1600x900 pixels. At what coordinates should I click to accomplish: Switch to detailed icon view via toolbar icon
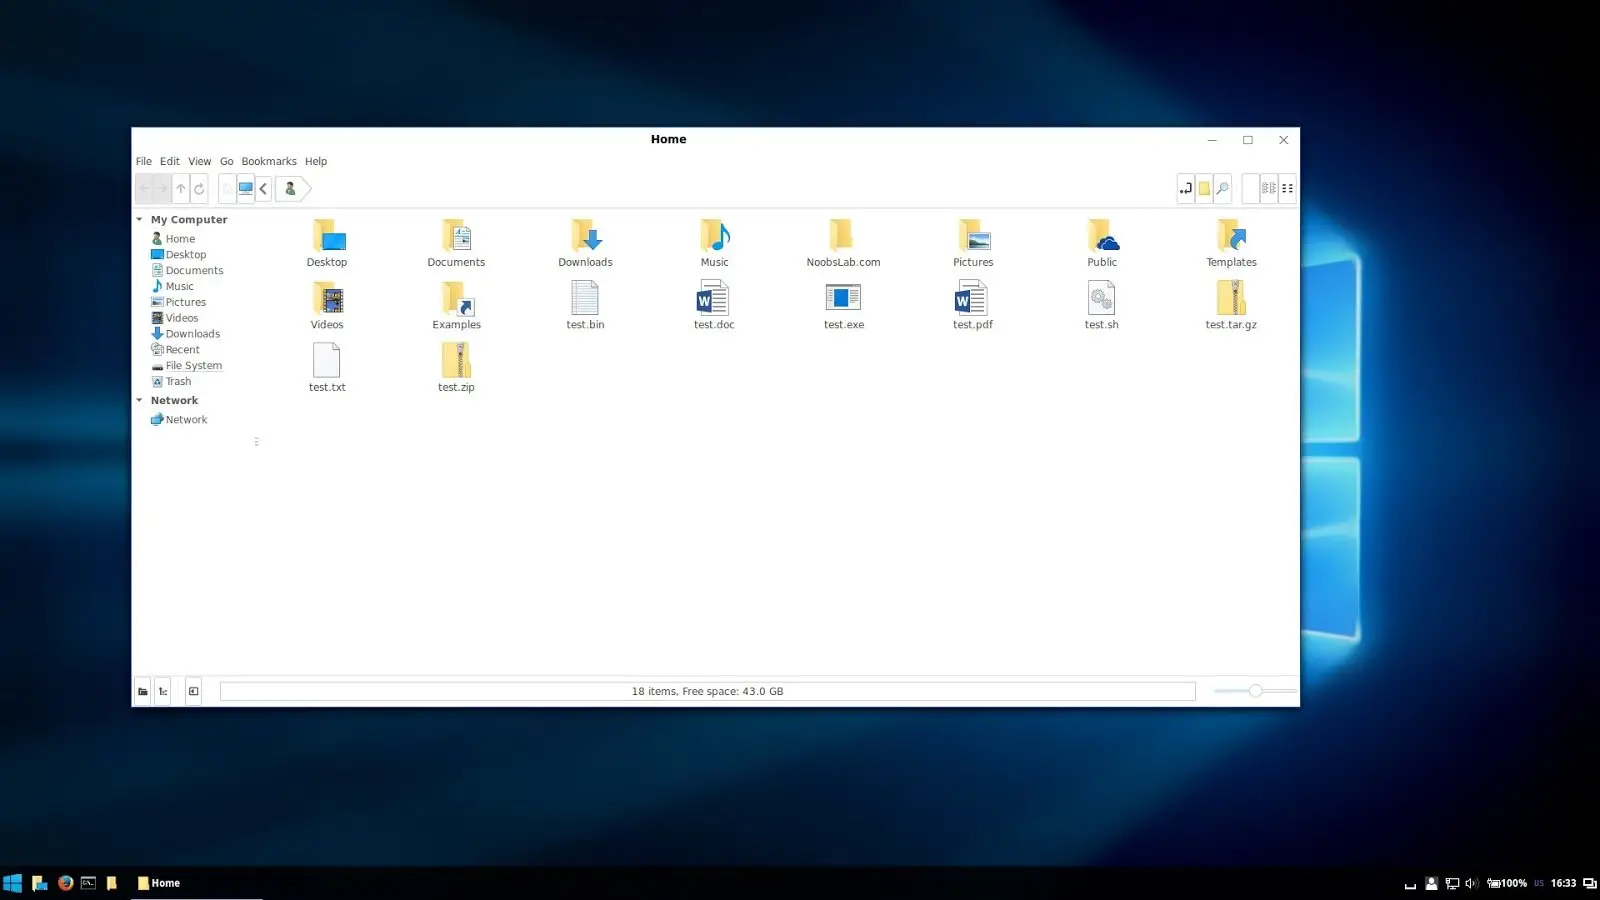tap(1268, 188)
